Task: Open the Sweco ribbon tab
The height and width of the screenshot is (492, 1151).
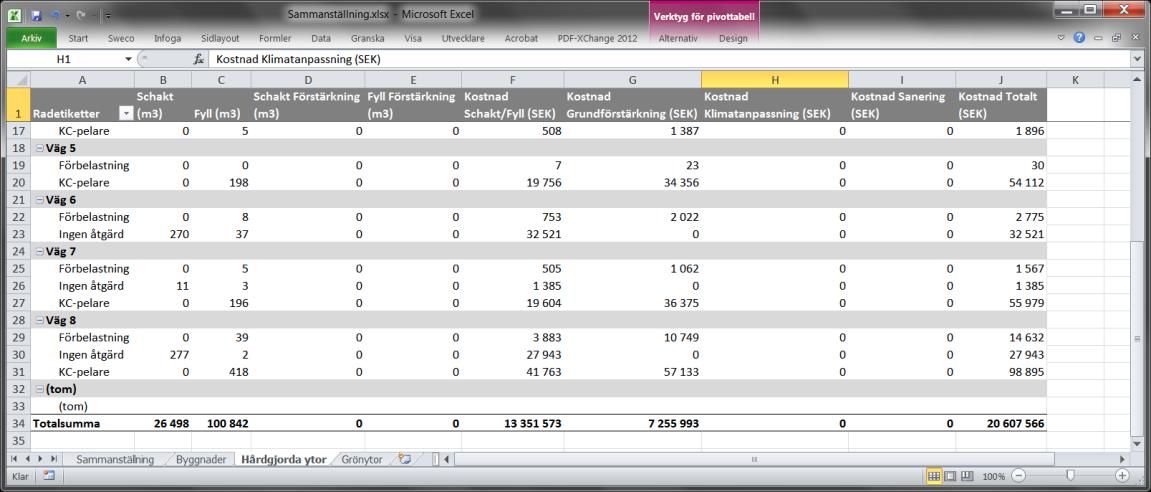Action: (x=121, y=38)
